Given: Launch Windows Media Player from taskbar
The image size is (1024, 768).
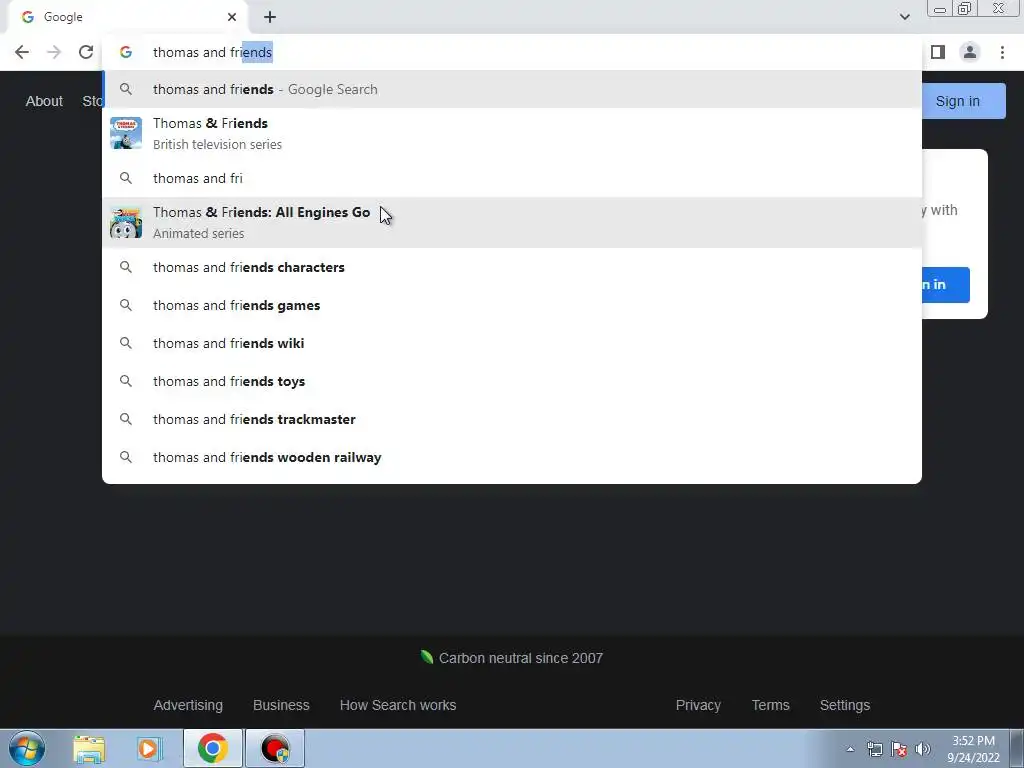Looking at the screenshot, I should (x=149, y=748).
